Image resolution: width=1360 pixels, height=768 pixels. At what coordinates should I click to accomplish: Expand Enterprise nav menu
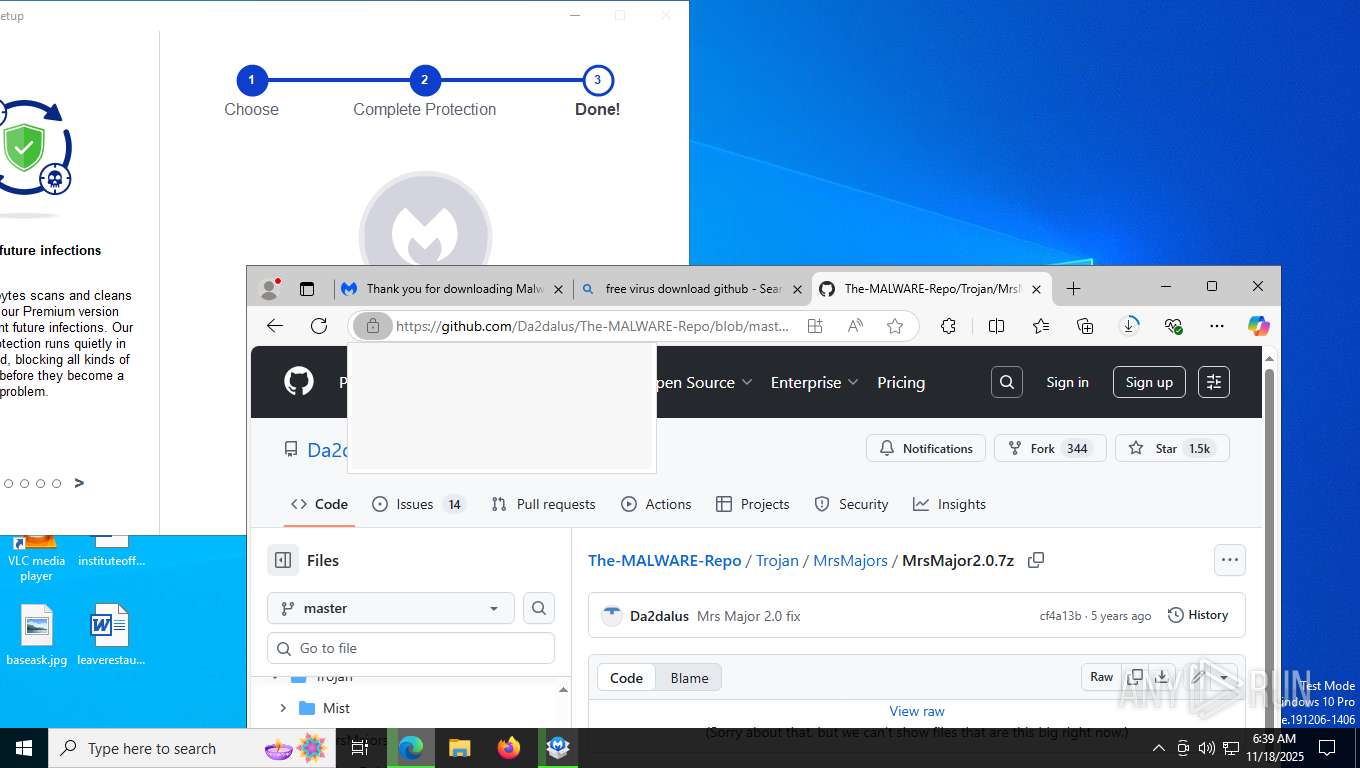pyautogui.click(x=814, y=382)
